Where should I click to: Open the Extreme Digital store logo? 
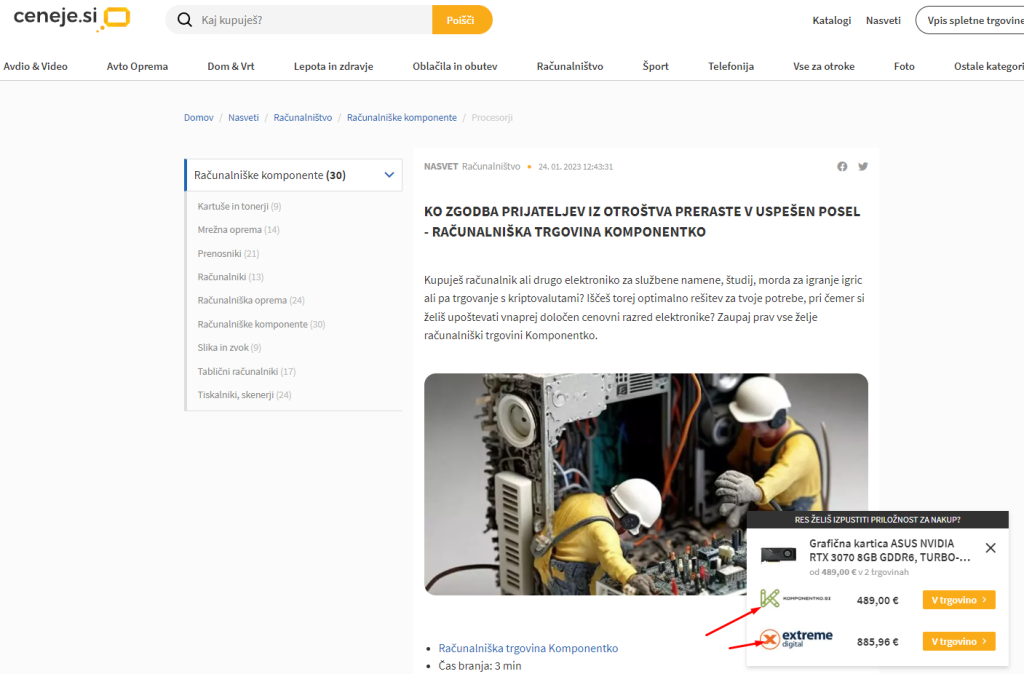(796, 639)
